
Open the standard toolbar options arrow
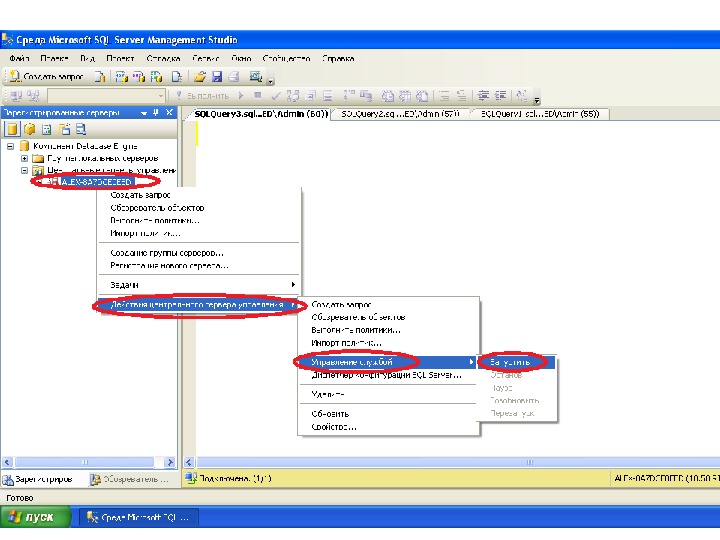[271, 81]
